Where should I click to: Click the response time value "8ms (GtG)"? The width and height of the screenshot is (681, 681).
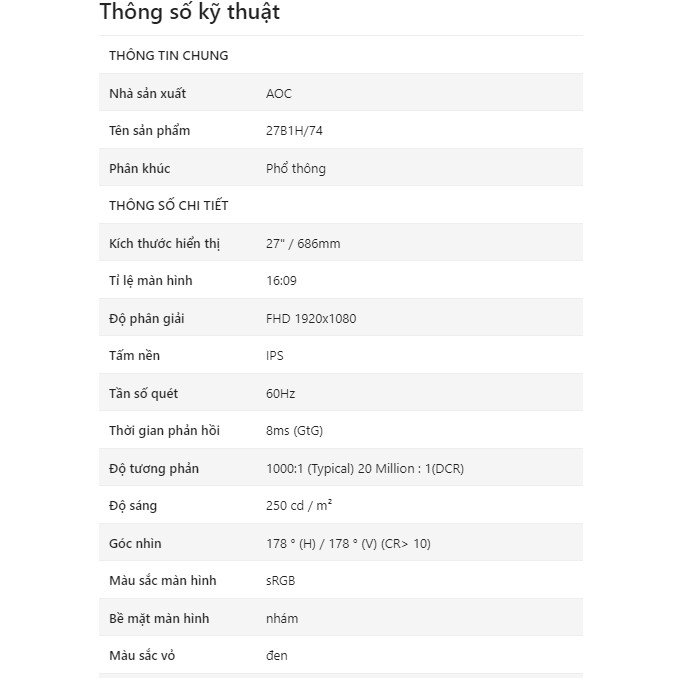click(x=294, y=431)
